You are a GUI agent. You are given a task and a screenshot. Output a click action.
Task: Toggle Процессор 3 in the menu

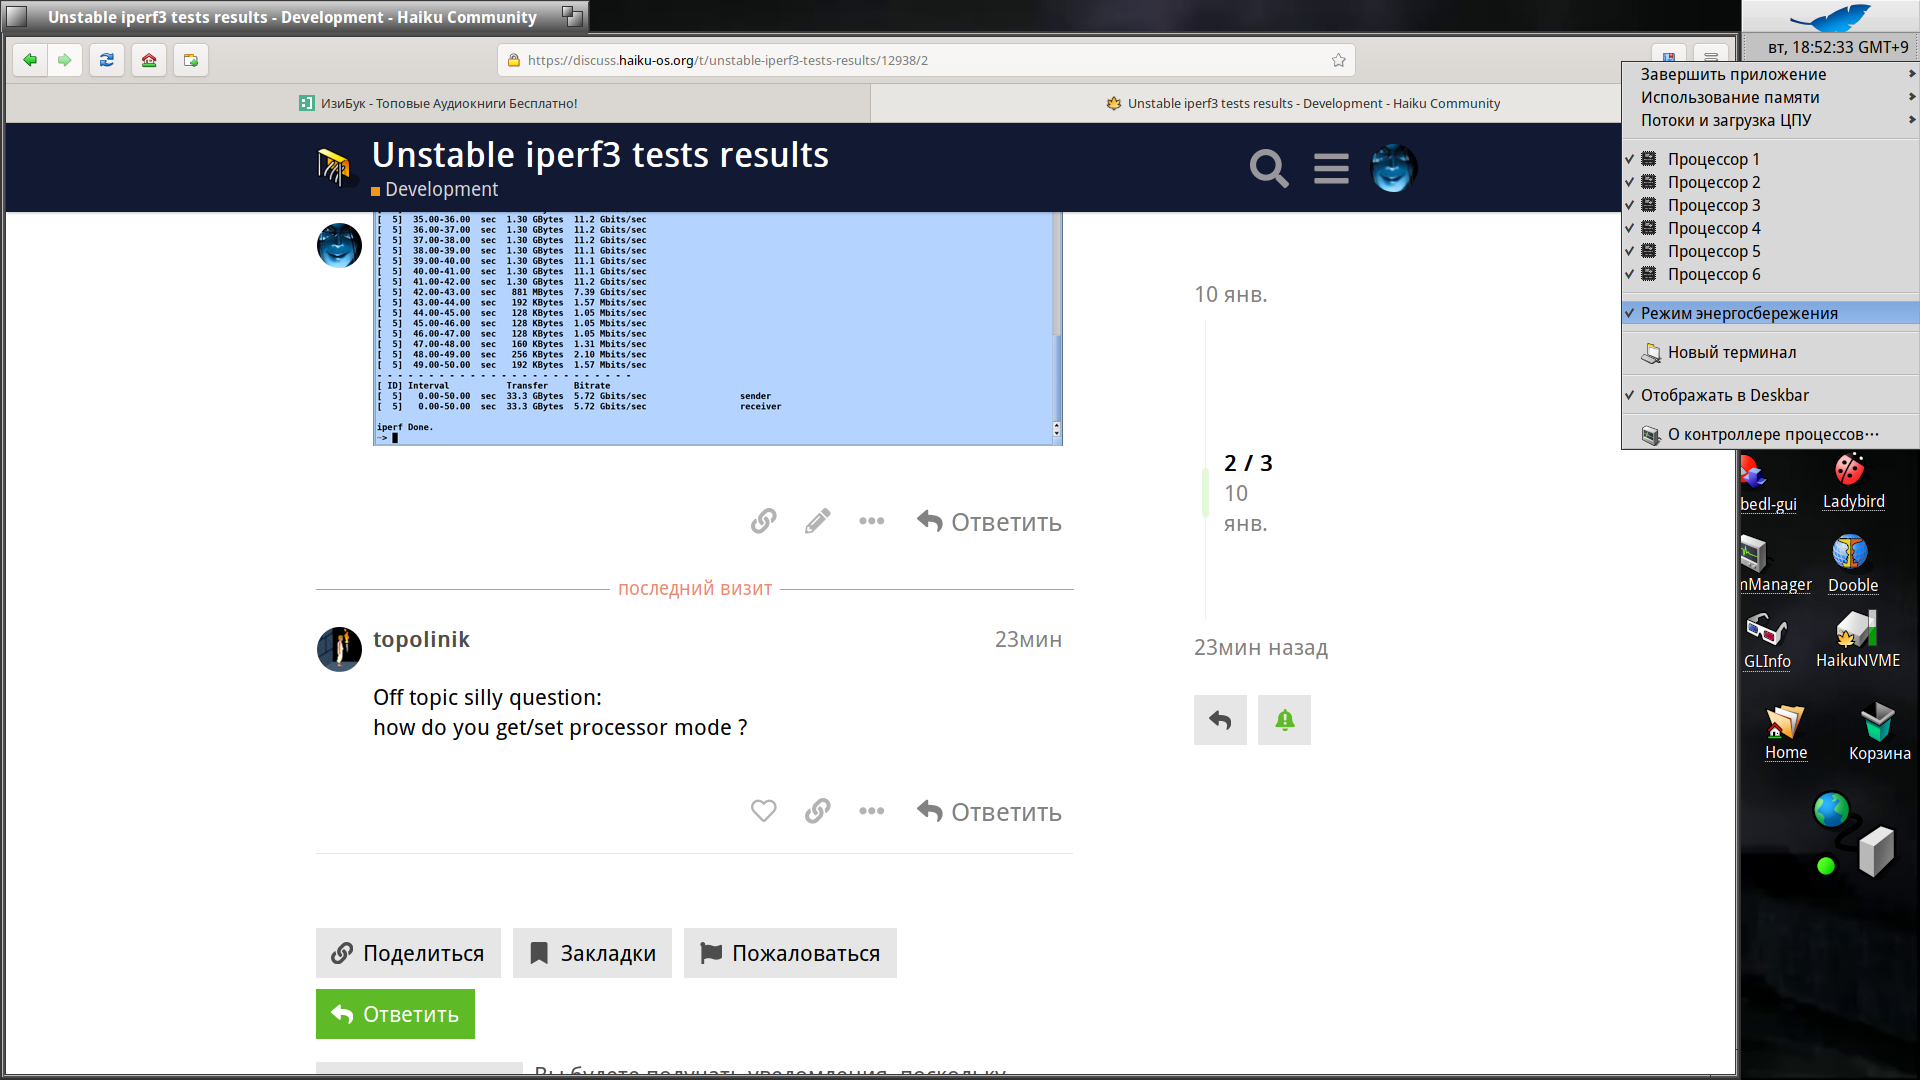pyautogui.click(x=1770, y=205)
